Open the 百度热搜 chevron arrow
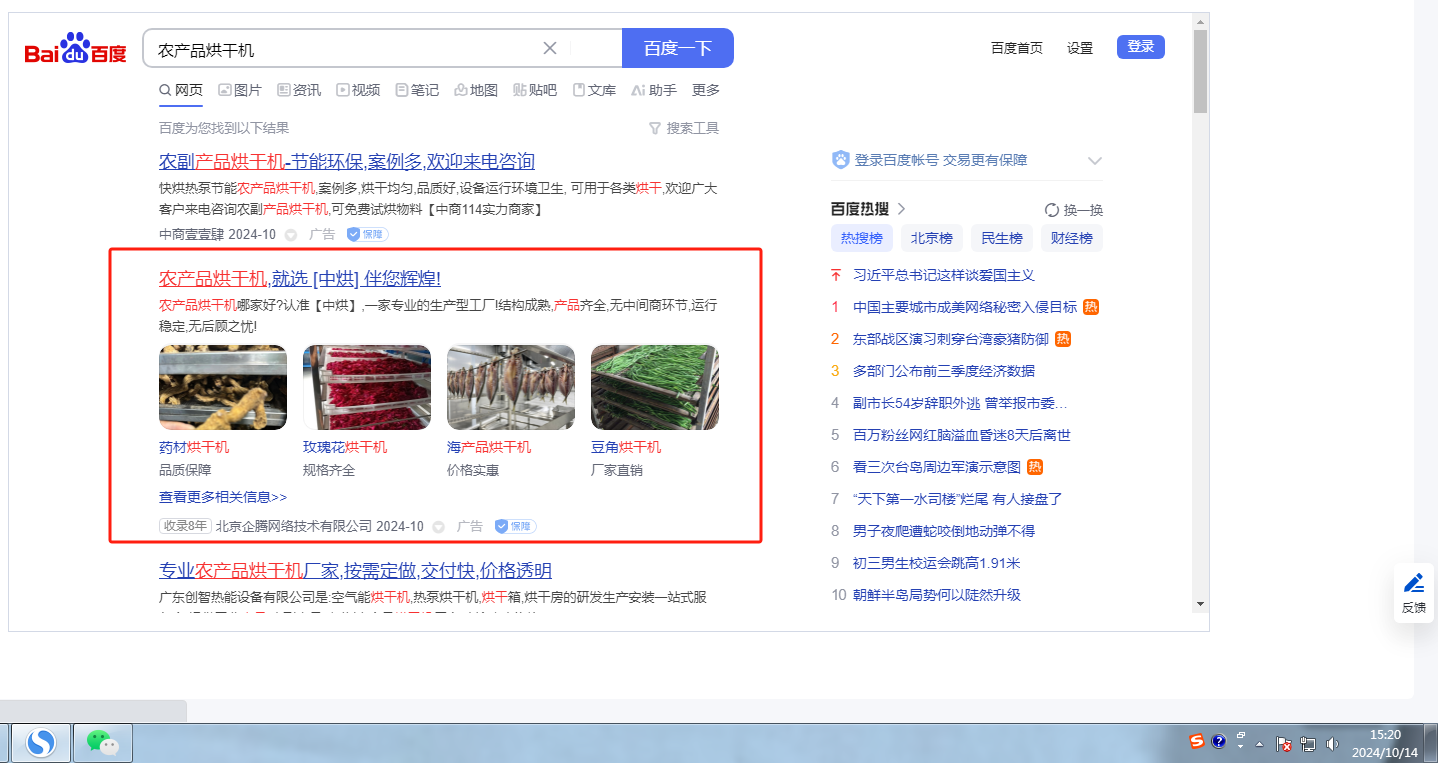Screen dimensions: 1438x763 [901, 209]
